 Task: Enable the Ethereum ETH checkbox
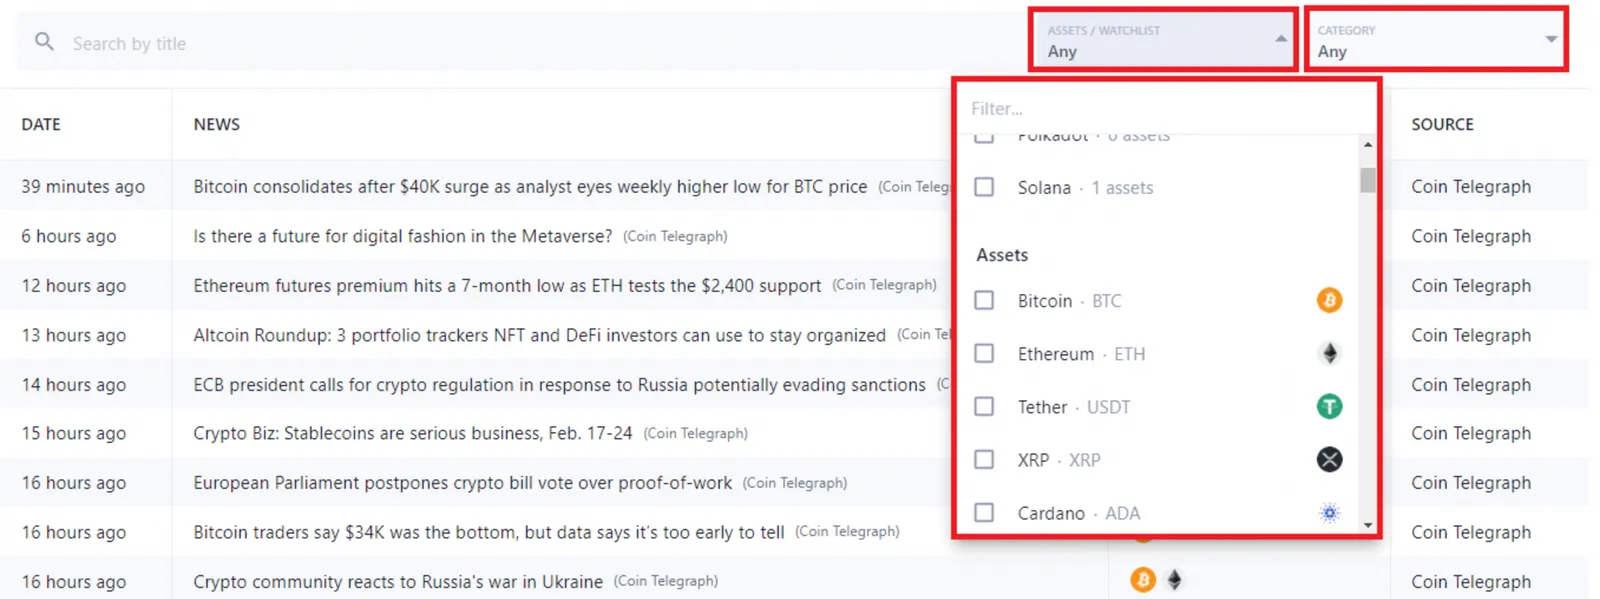pyautogui.click(x=984, y=353)
